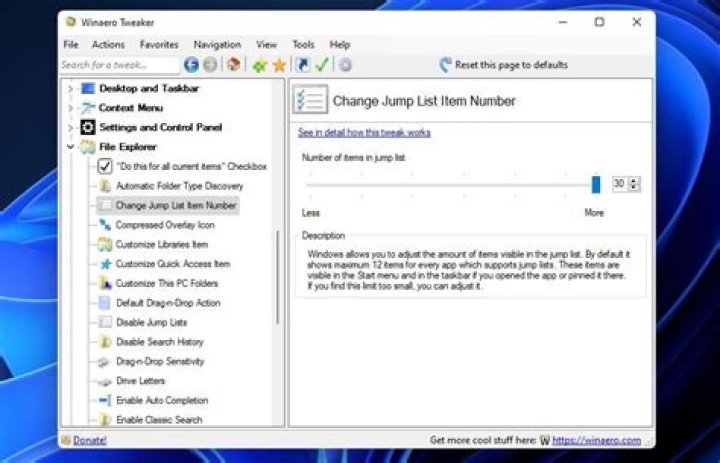
Task: Click the jump list item number slider handle
Action: coord(596,184)
